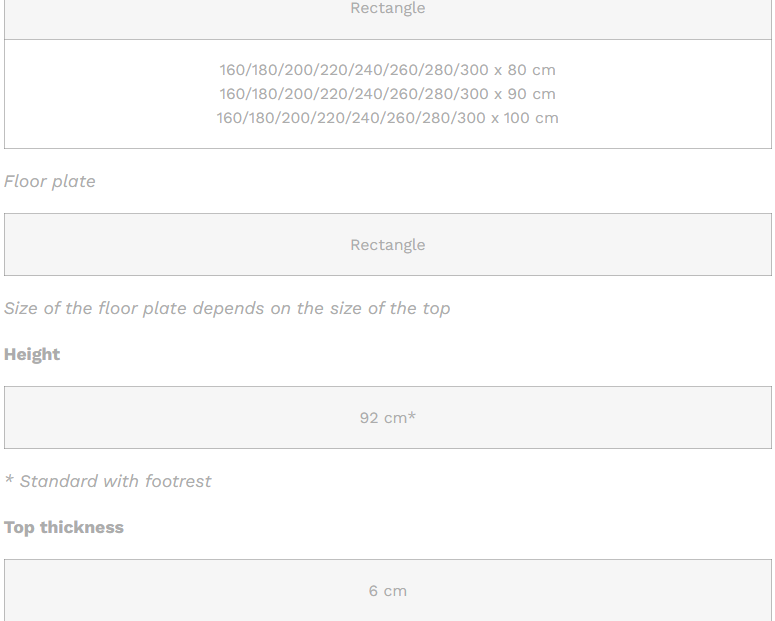The height and width of the screenshot is (621, 775).
Task: Click the Top thickness heading
Action: [x=64, y=527]
